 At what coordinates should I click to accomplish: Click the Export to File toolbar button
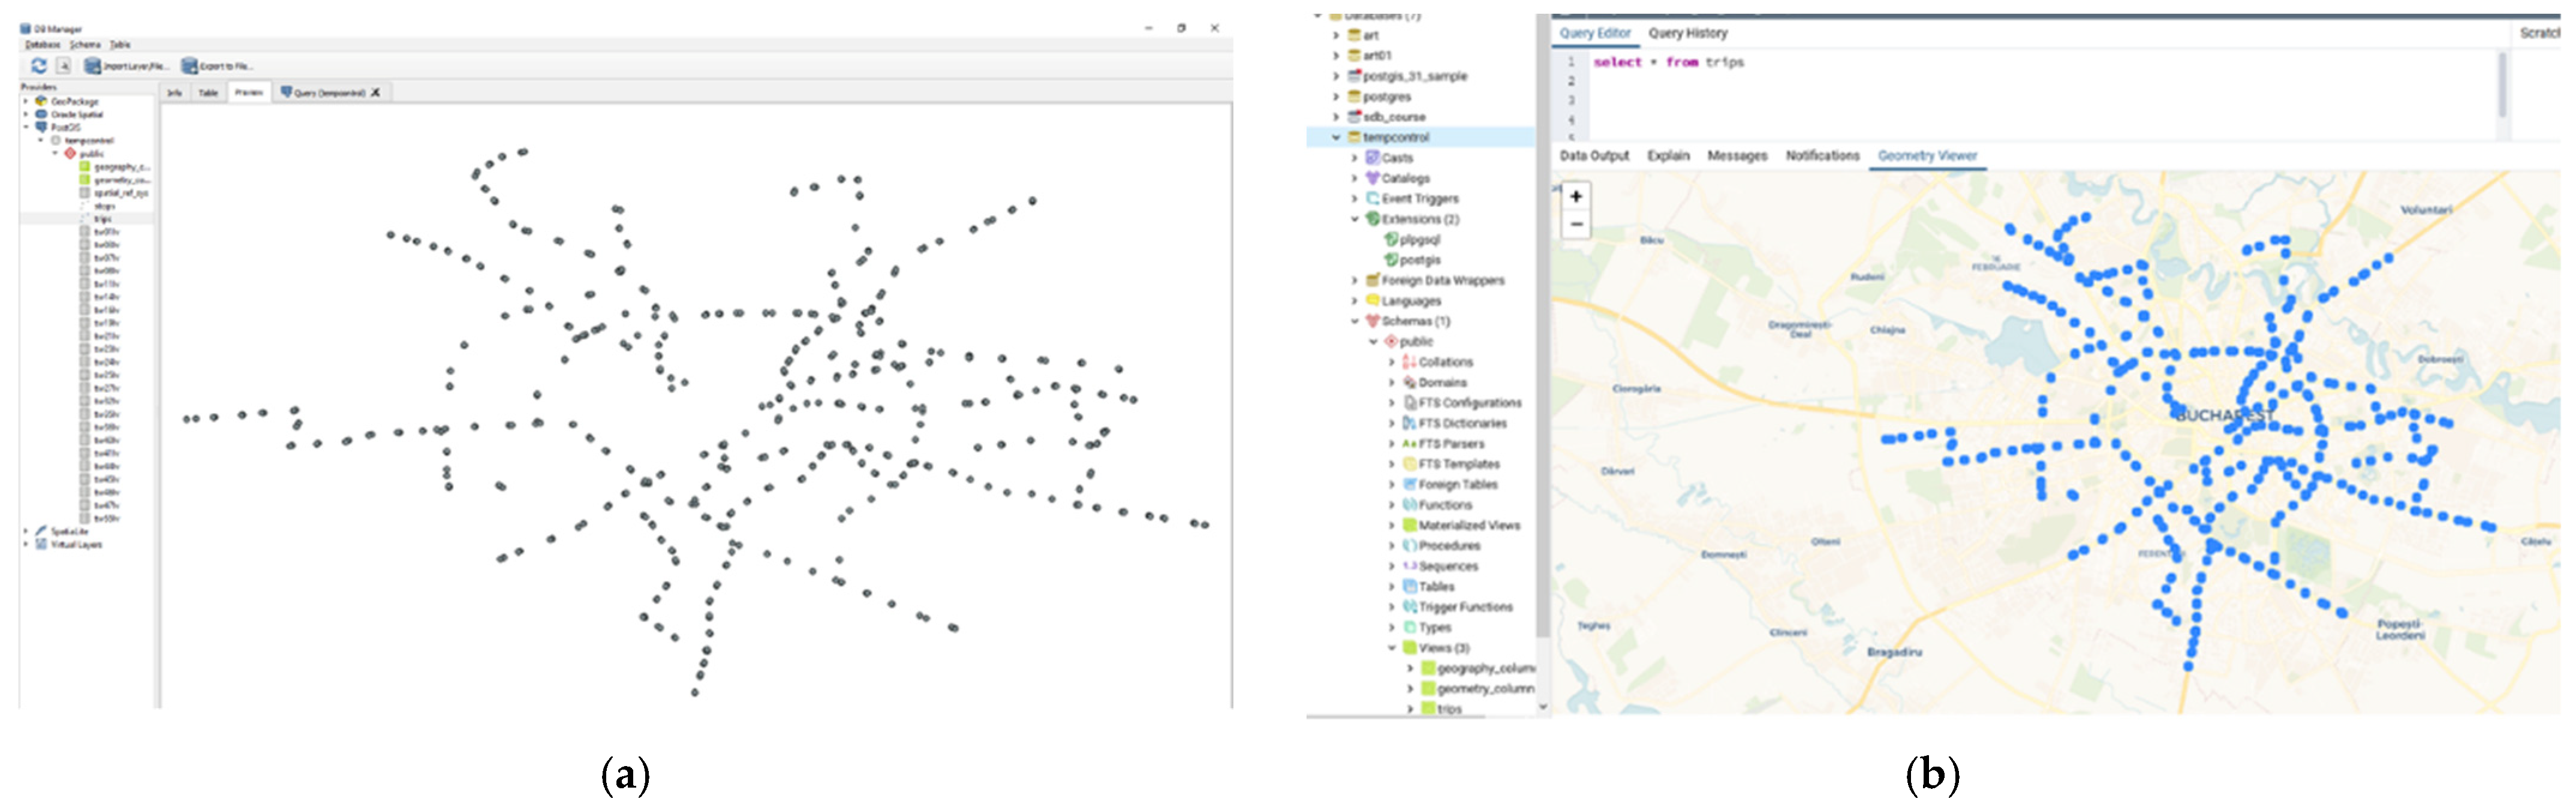pos(217,66)
